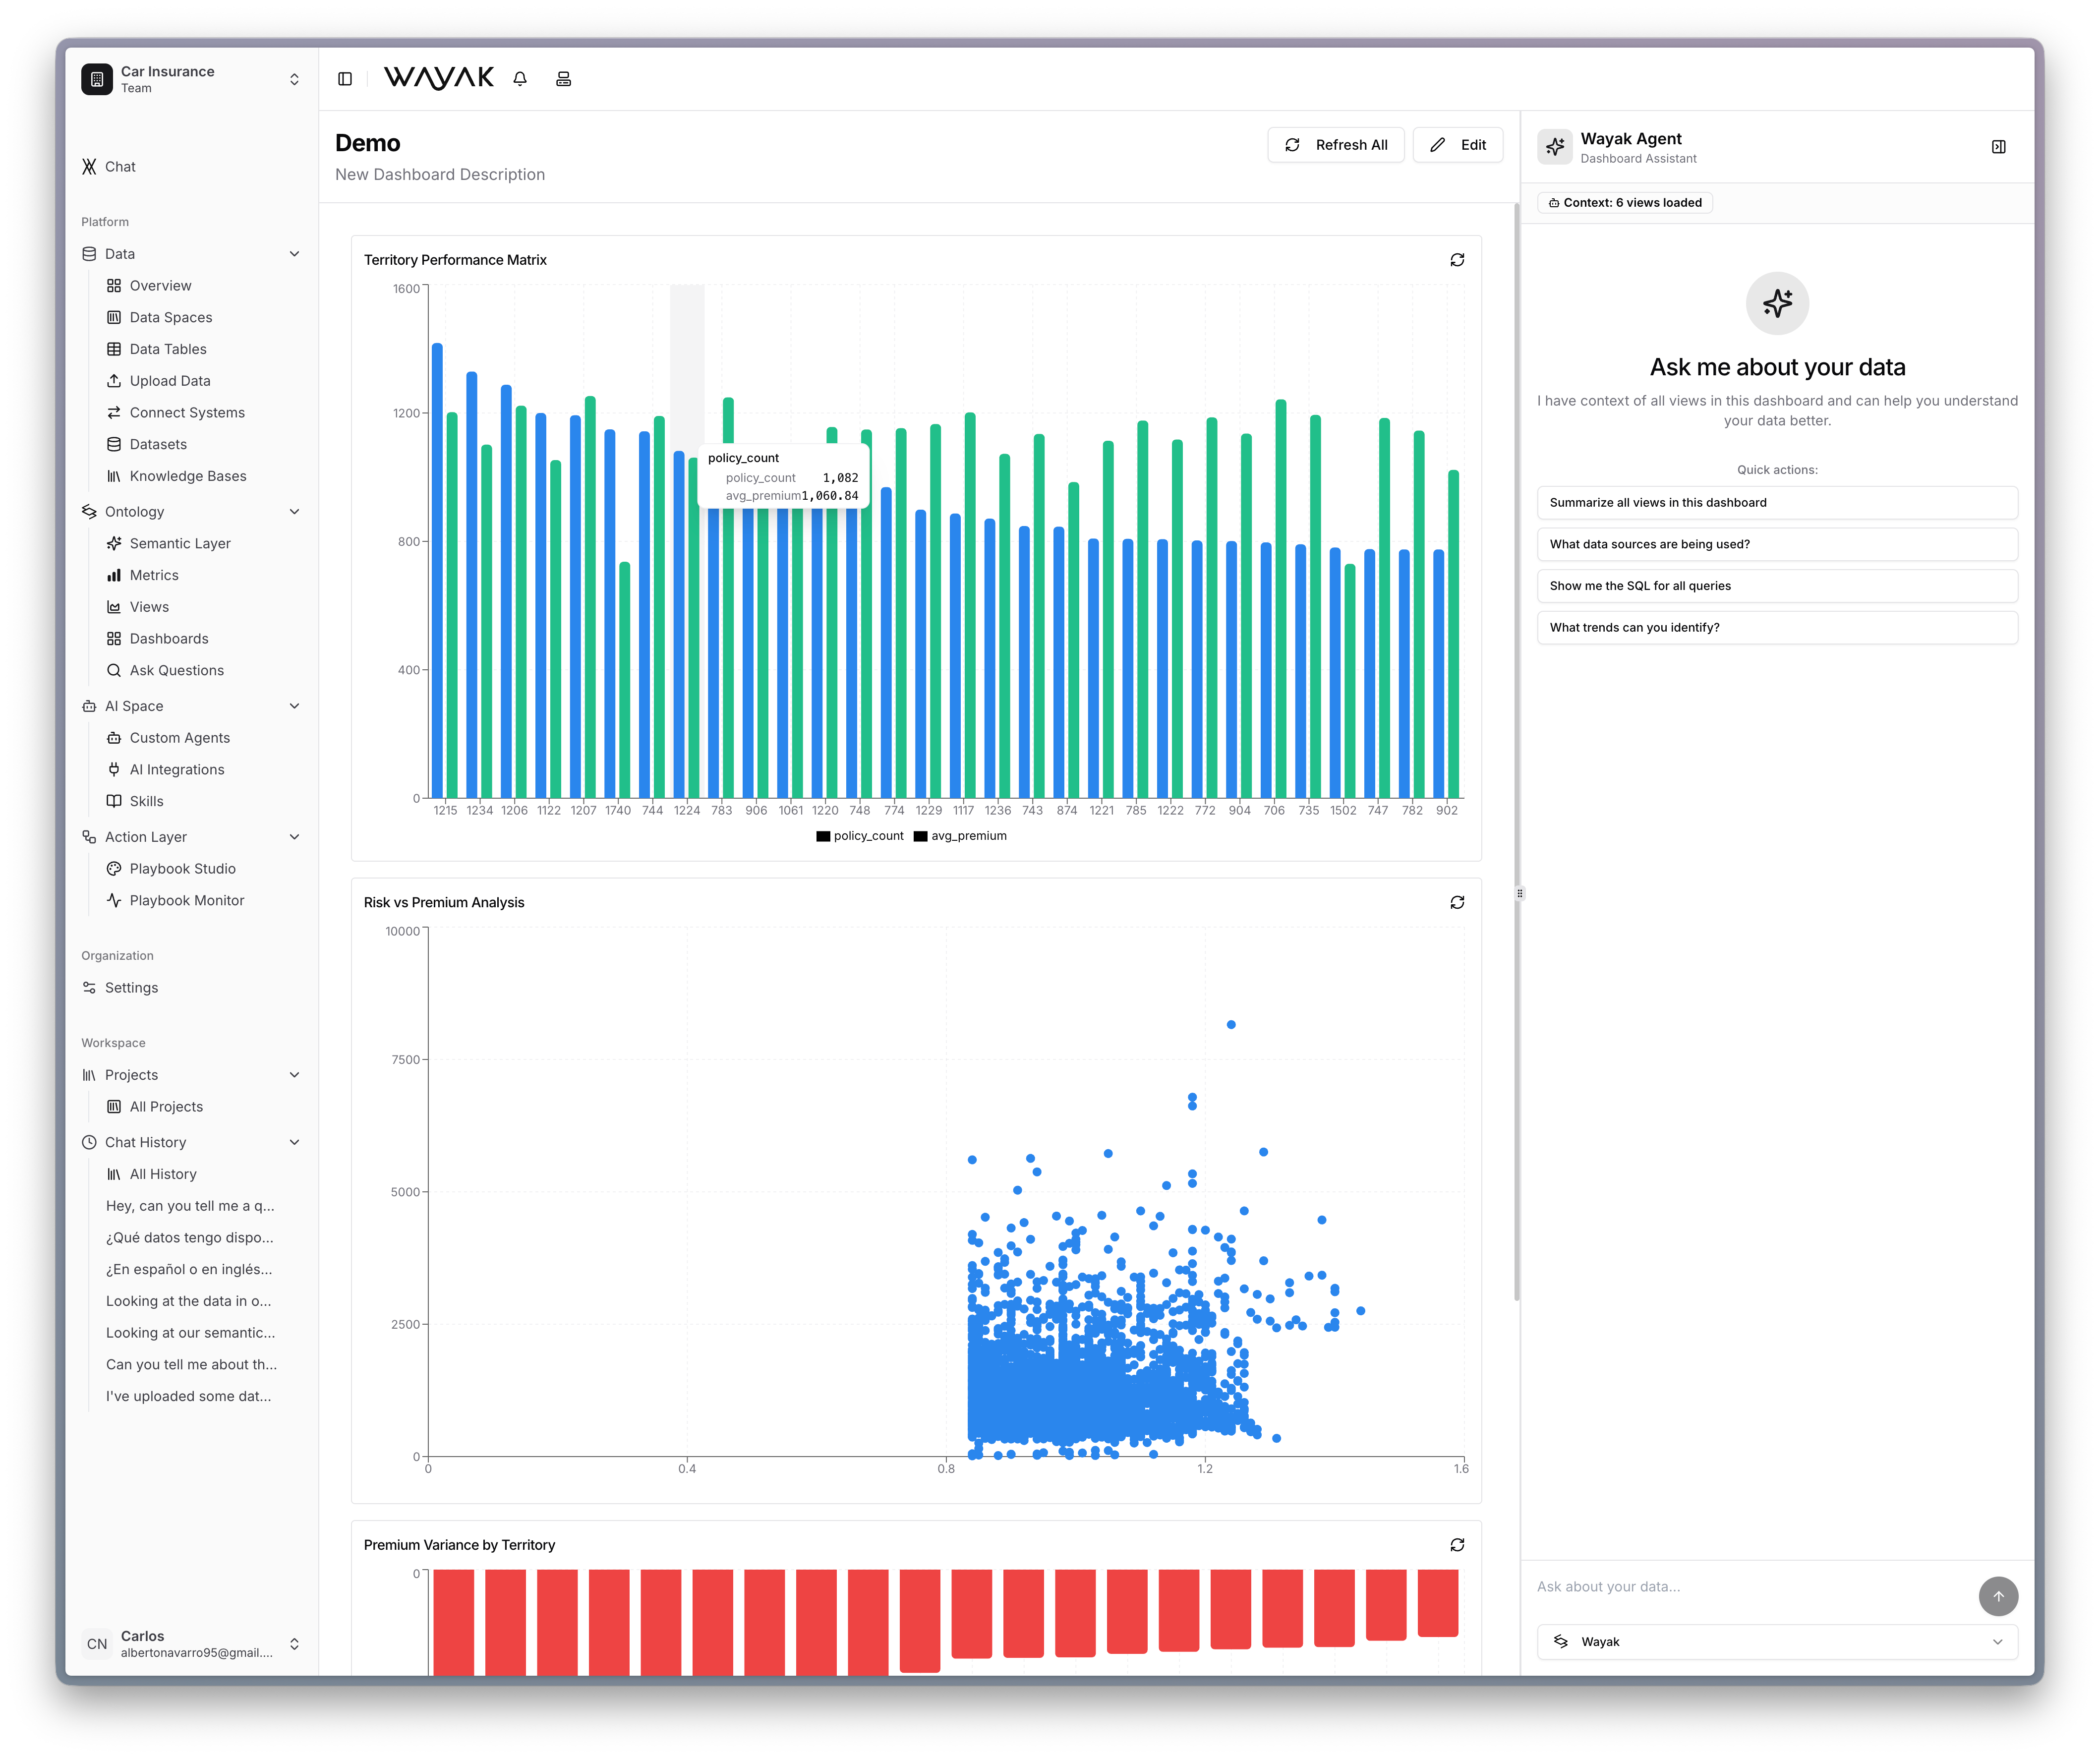Open chat 'Hey, can you tell me a q...'
This screenshot has height=1759, width=2100.
click(x=190, y=1206)
